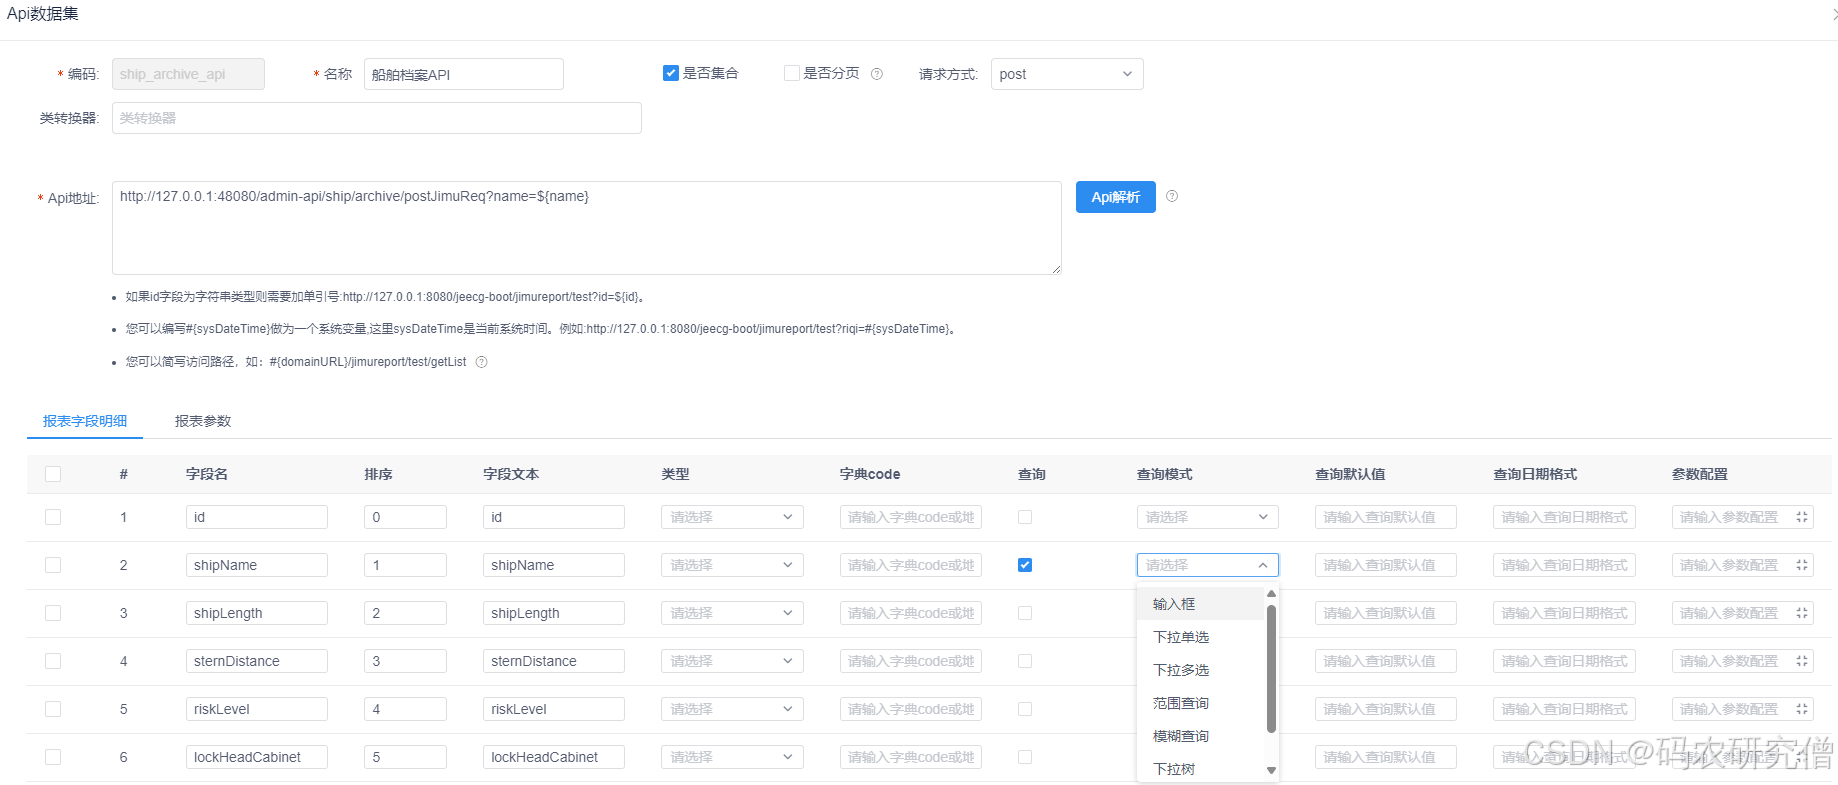Select row checkbox for shipName field
Screen dimensions: 1838x785
click(x=53, y=565)
